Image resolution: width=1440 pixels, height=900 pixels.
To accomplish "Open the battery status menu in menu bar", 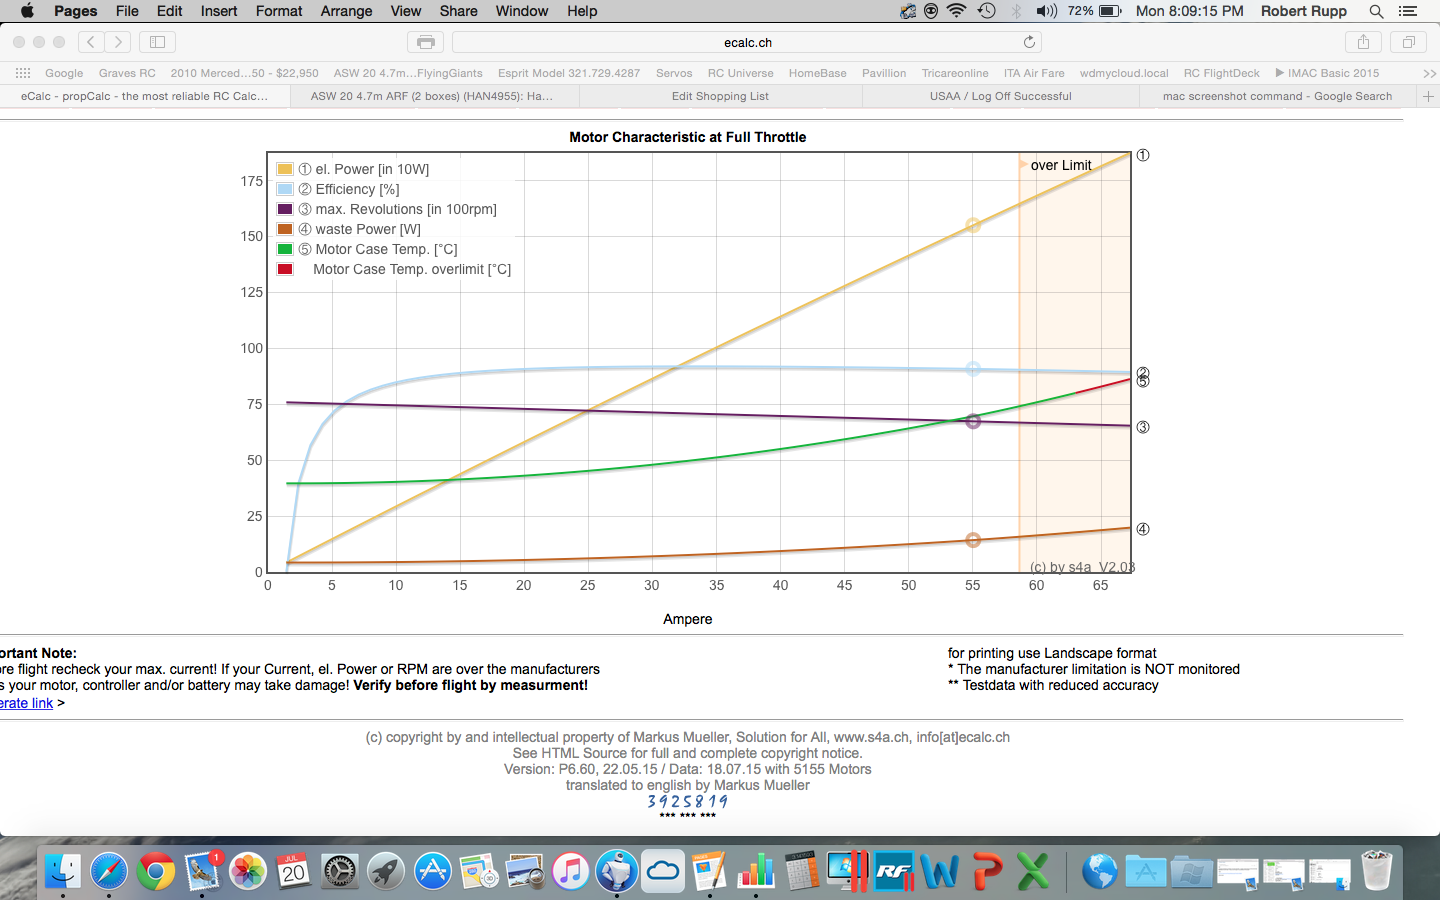I will click(1110, 11).
